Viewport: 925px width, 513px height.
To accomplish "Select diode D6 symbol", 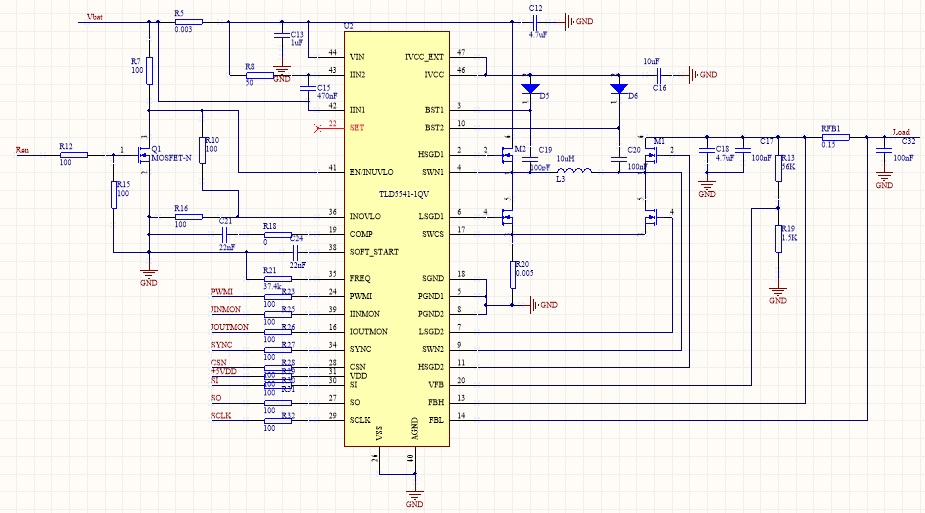I will pyautogui.click(x=619, y=89).
